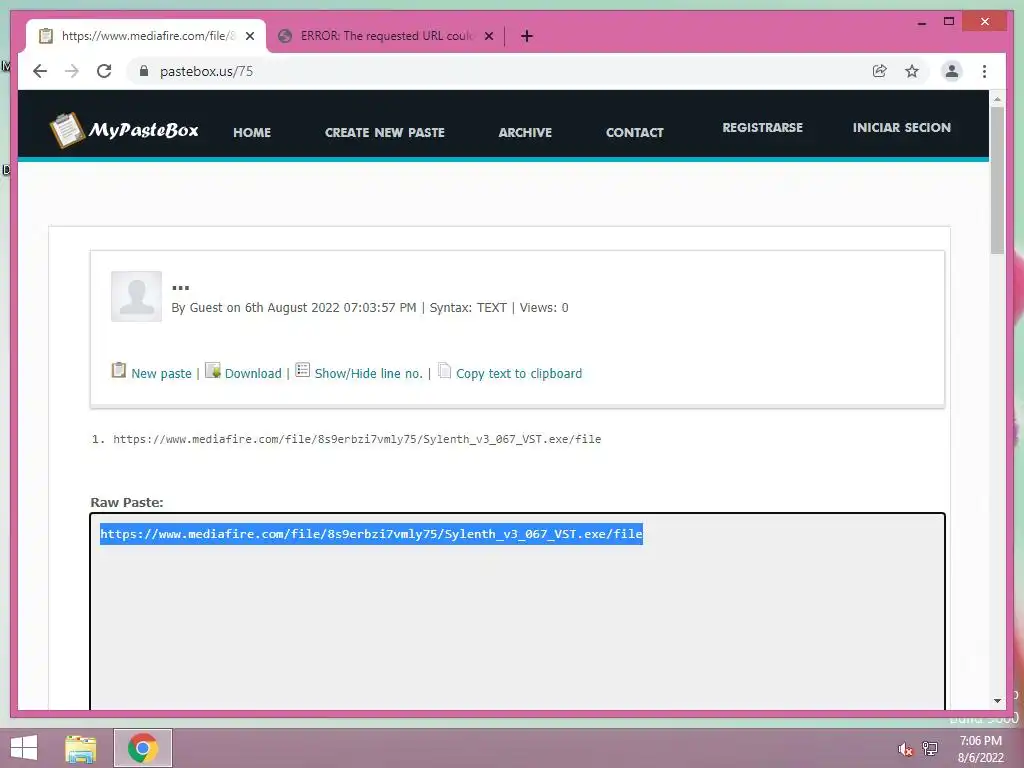Click the browser forward arrow
The image size is (1024, 768).
72,71
